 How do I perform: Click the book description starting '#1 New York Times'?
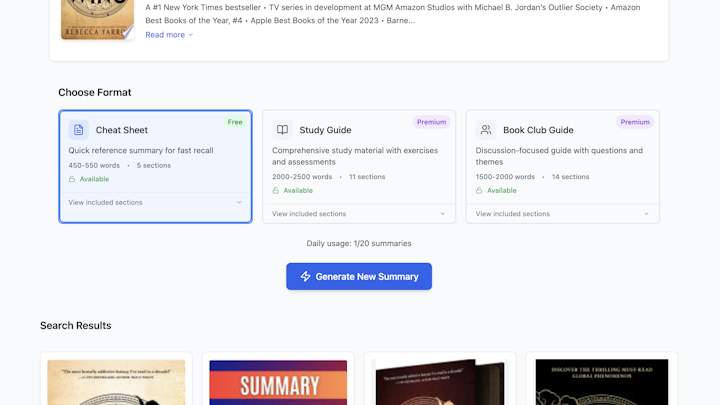(393, 14)
